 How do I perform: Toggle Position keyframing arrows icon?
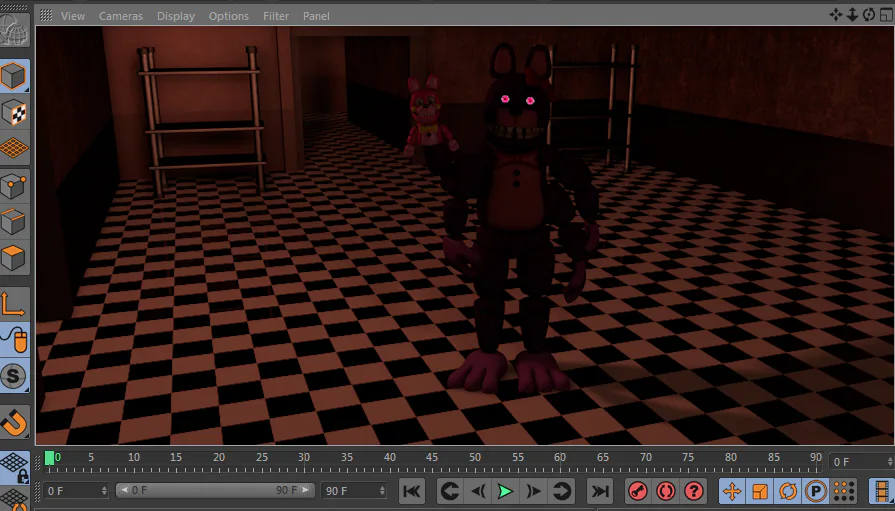(x=732, y=491)
